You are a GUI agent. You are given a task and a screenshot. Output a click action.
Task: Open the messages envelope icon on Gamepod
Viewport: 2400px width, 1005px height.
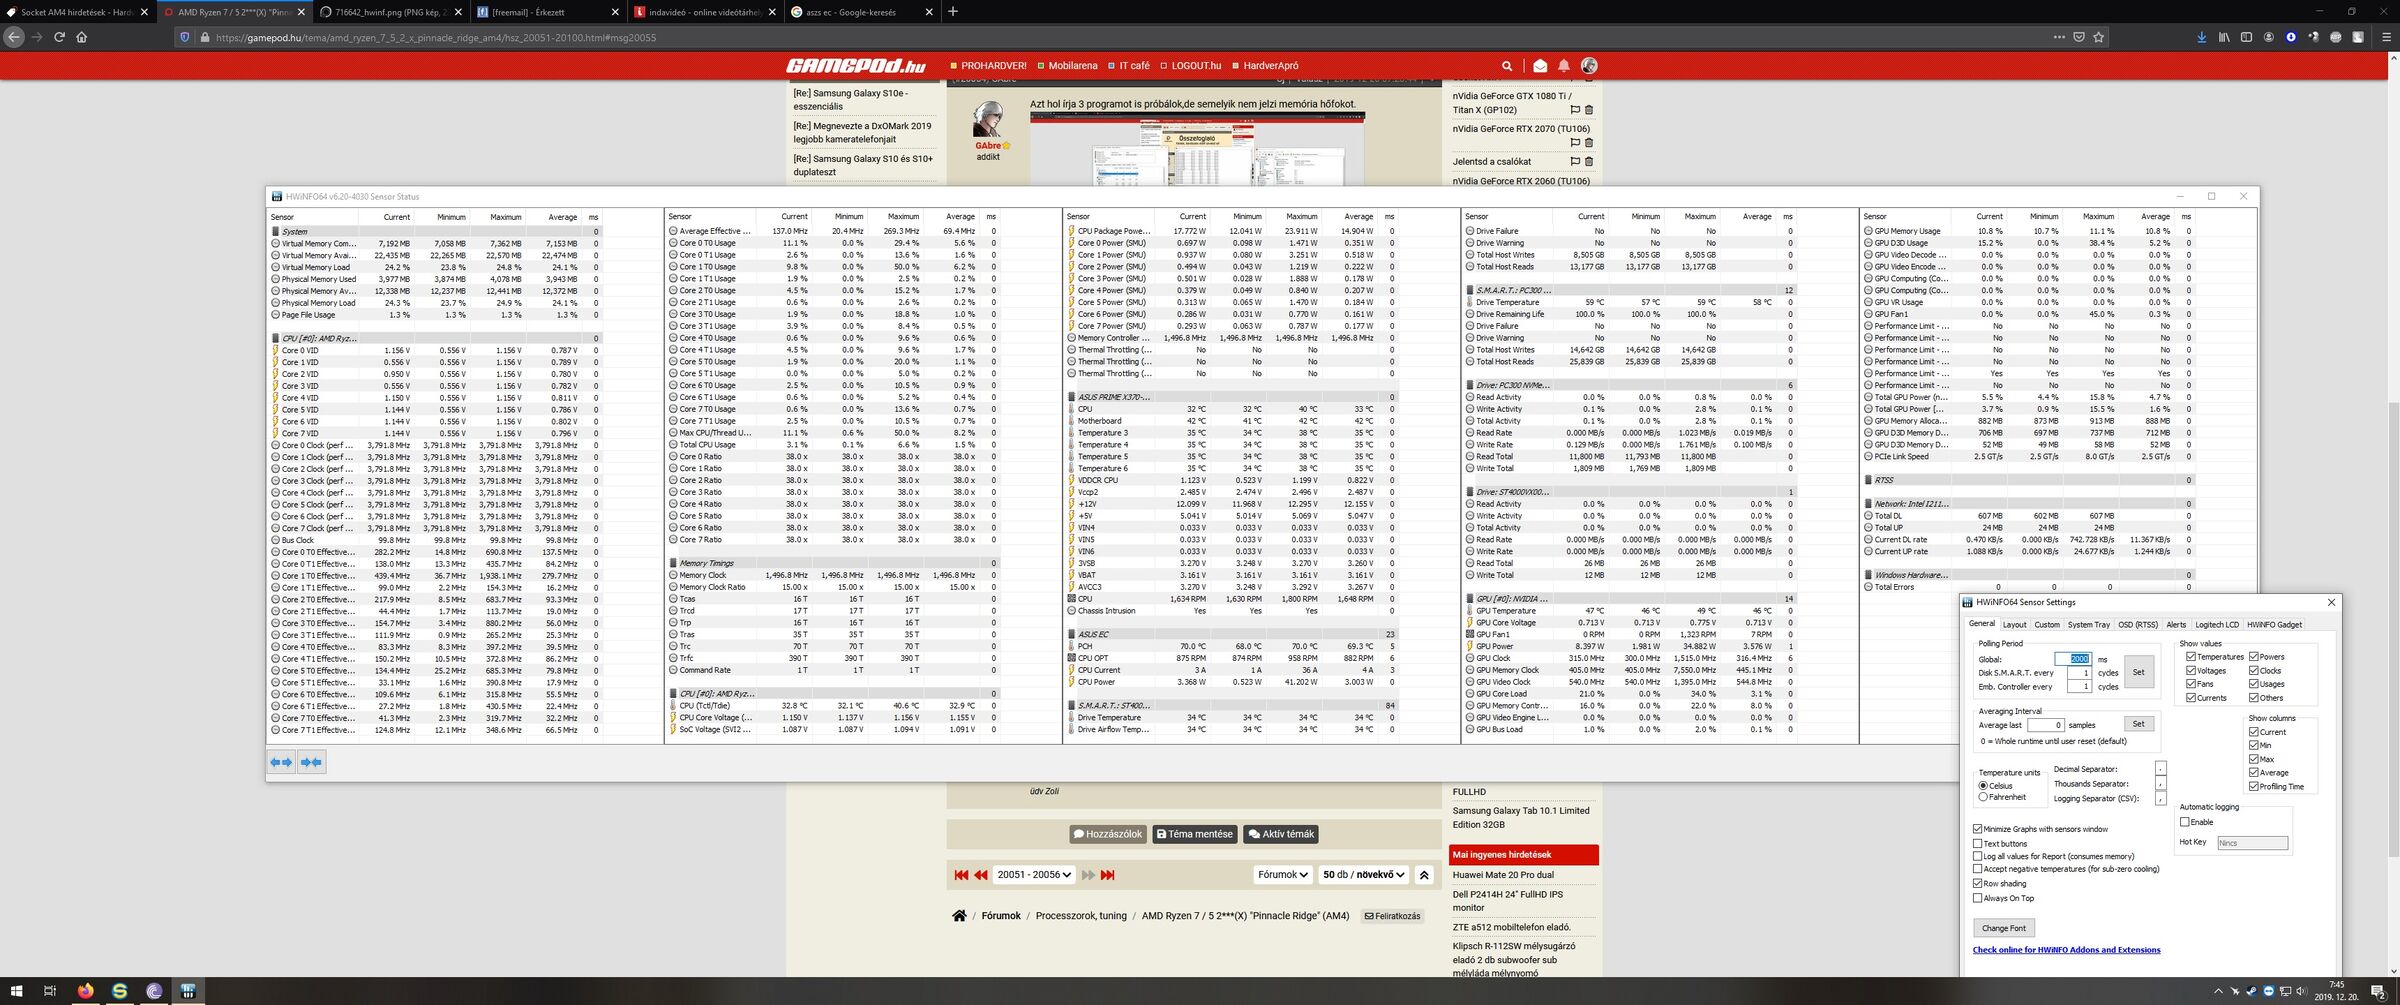click(x=1540, y=66)
